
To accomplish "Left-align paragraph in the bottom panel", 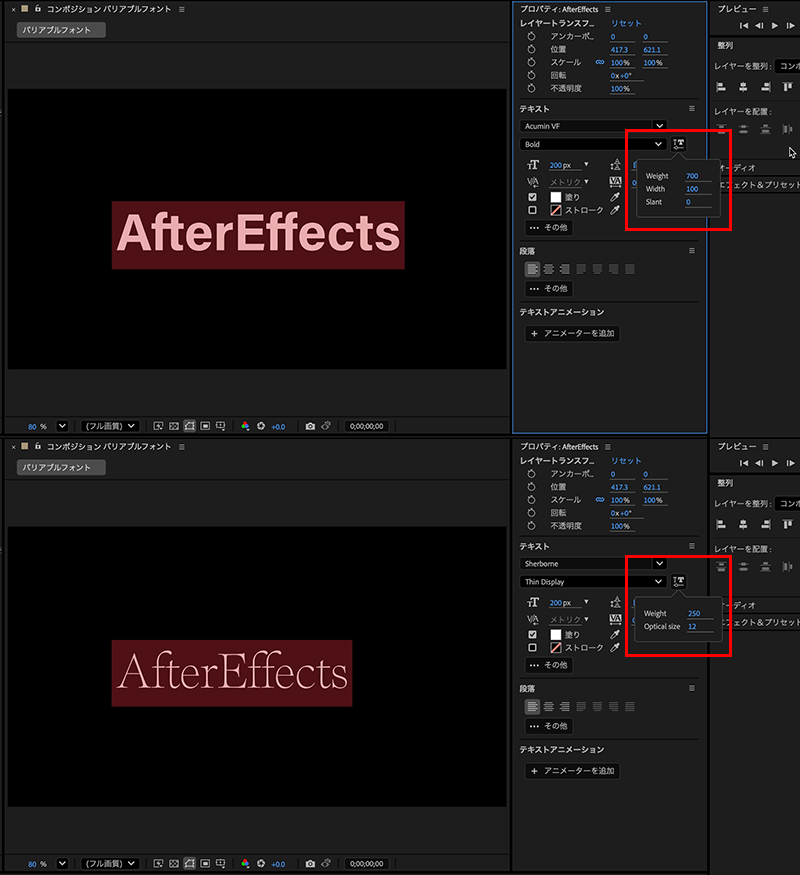I will (533, 706).
